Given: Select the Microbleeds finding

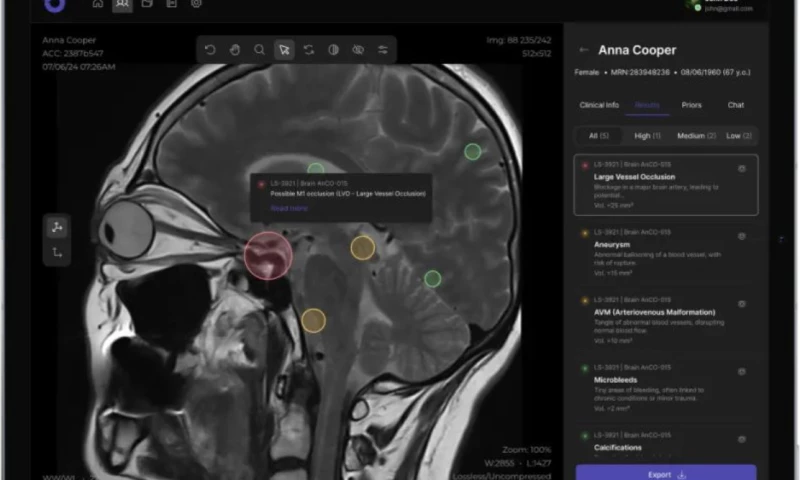Looking at the screenshot, I should point(666,388).
